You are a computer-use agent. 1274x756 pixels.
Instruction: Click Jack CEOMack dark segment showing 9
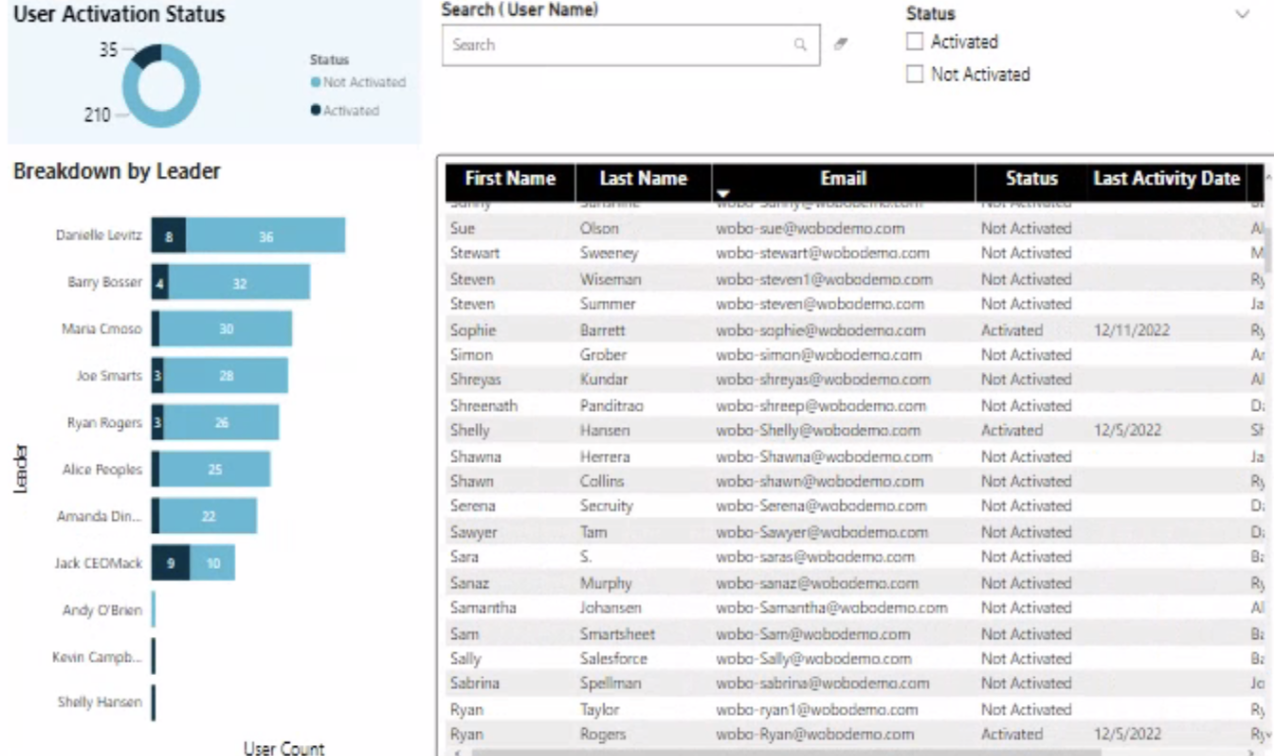(171, 562)
